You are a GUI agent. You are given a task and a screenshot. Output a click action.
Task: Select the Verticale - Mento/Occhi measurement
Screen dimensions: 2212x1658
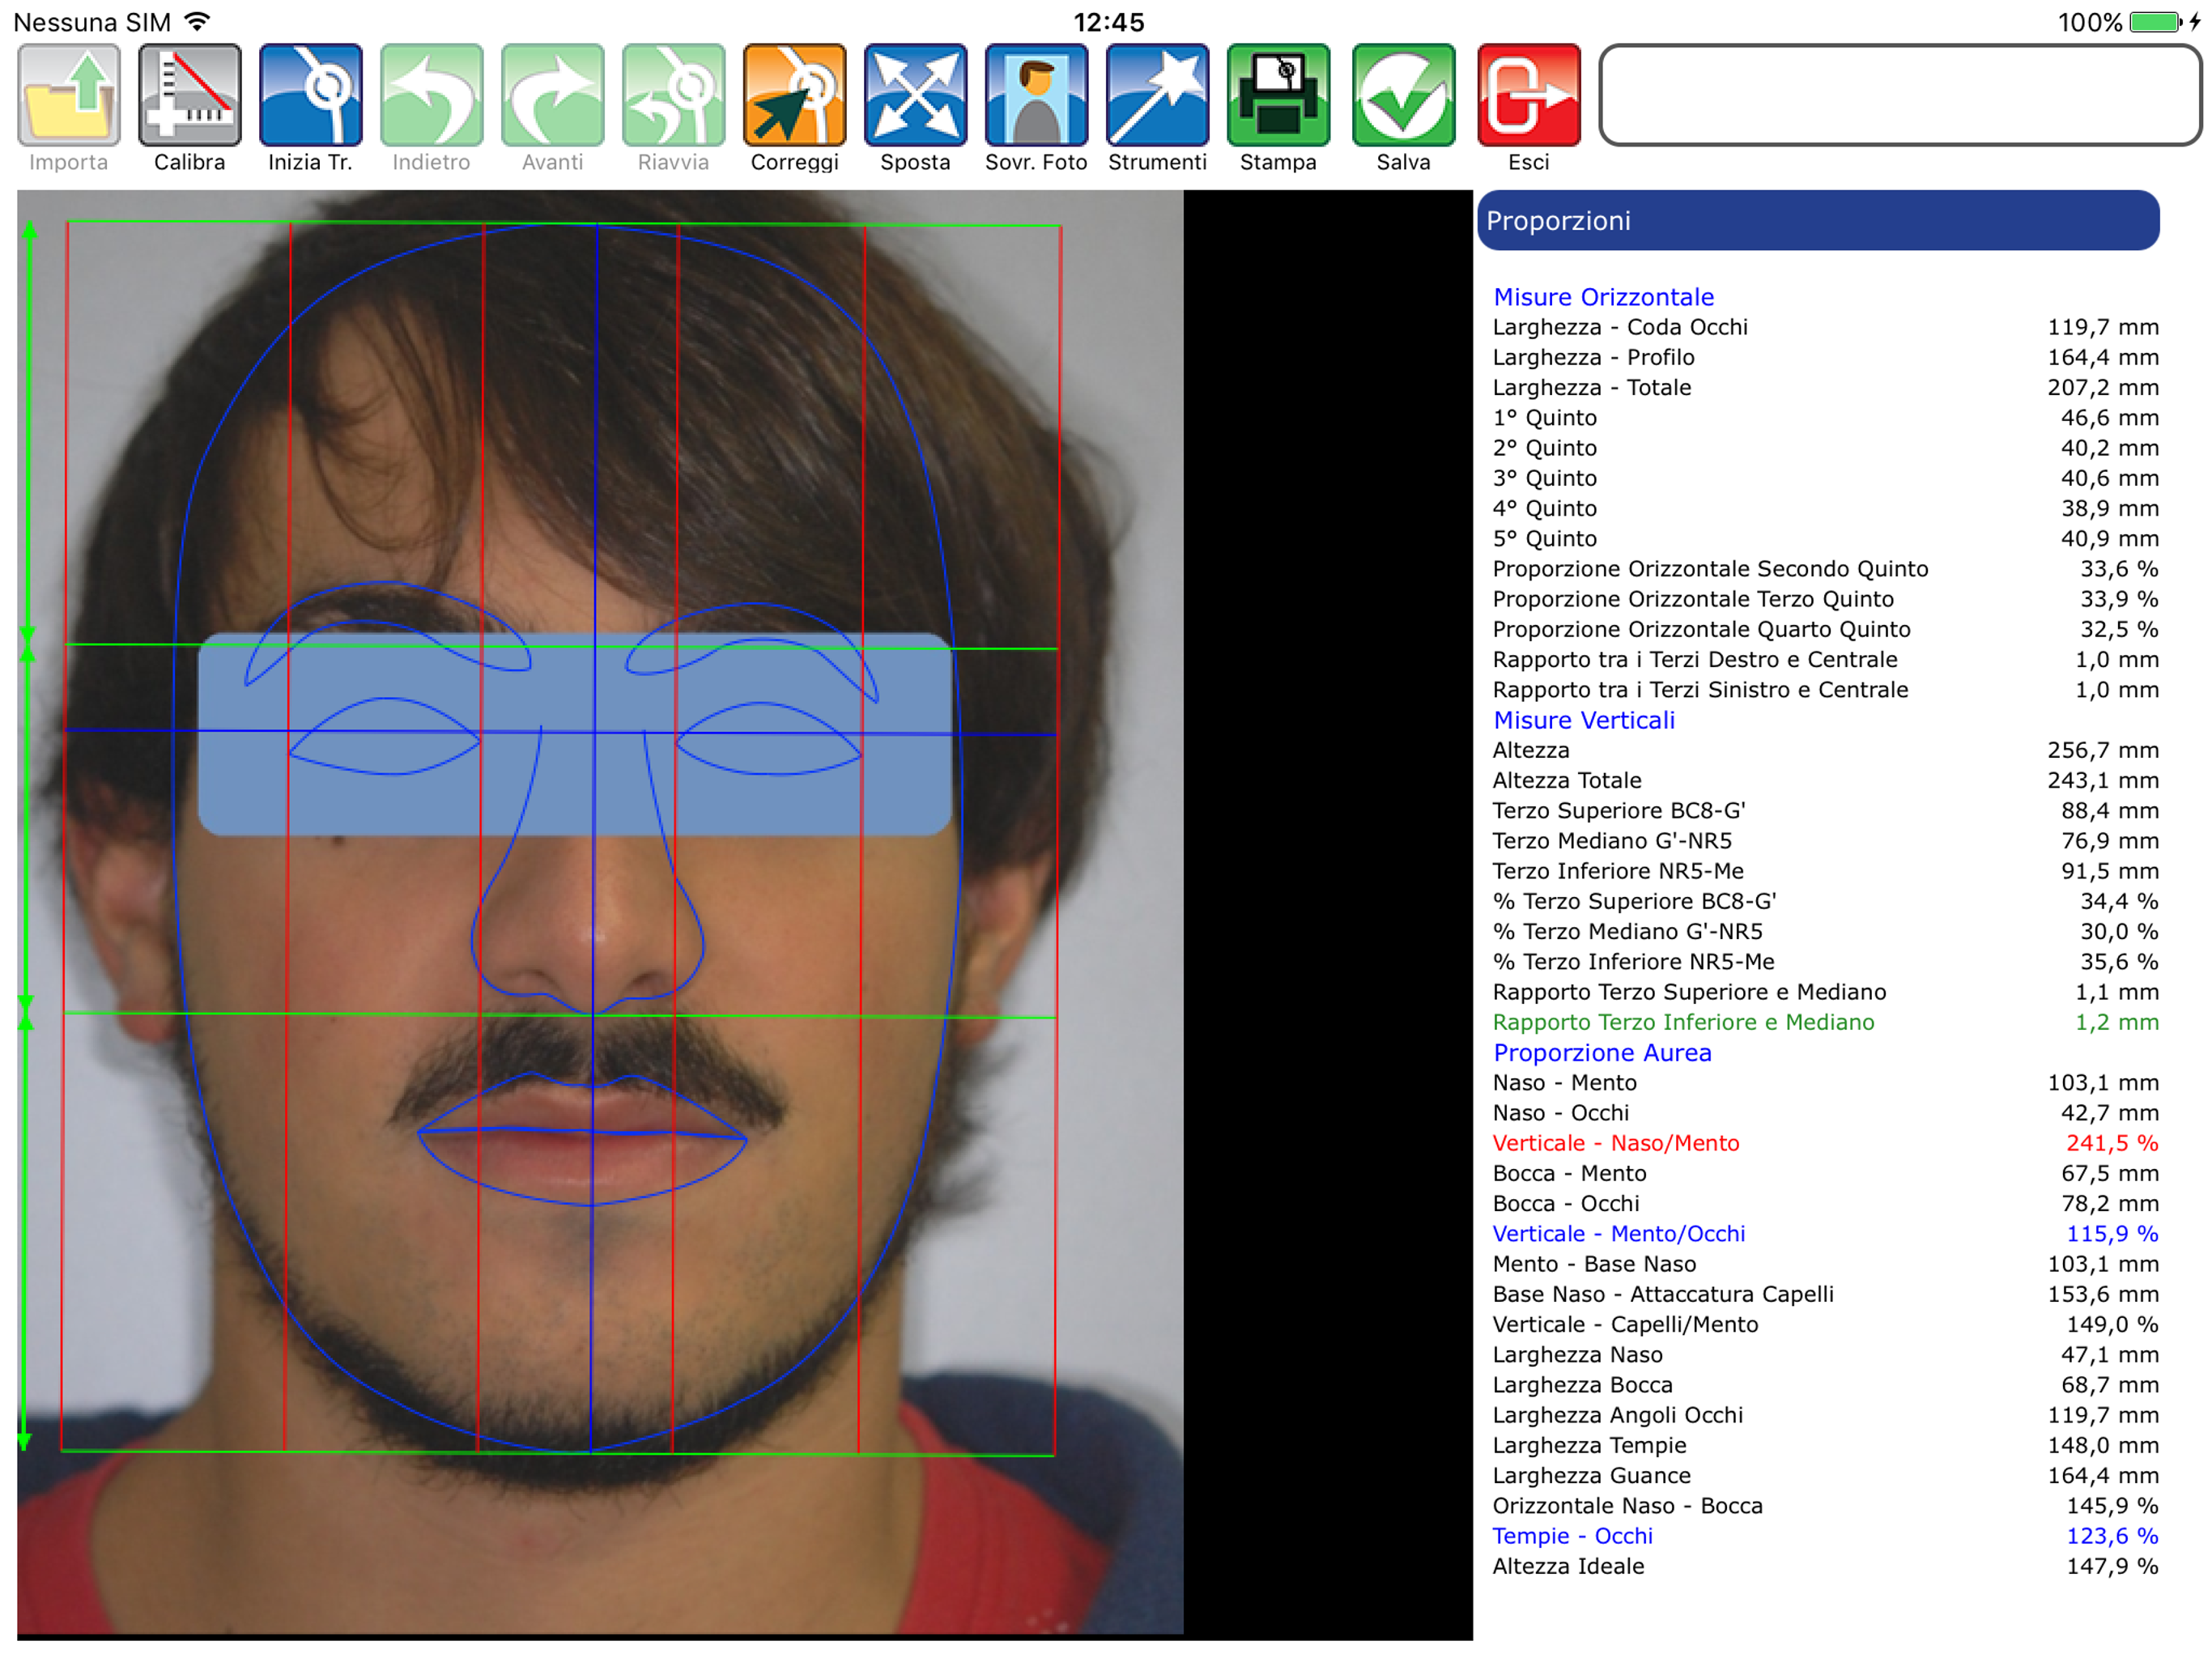(x=1620, y=1233)
